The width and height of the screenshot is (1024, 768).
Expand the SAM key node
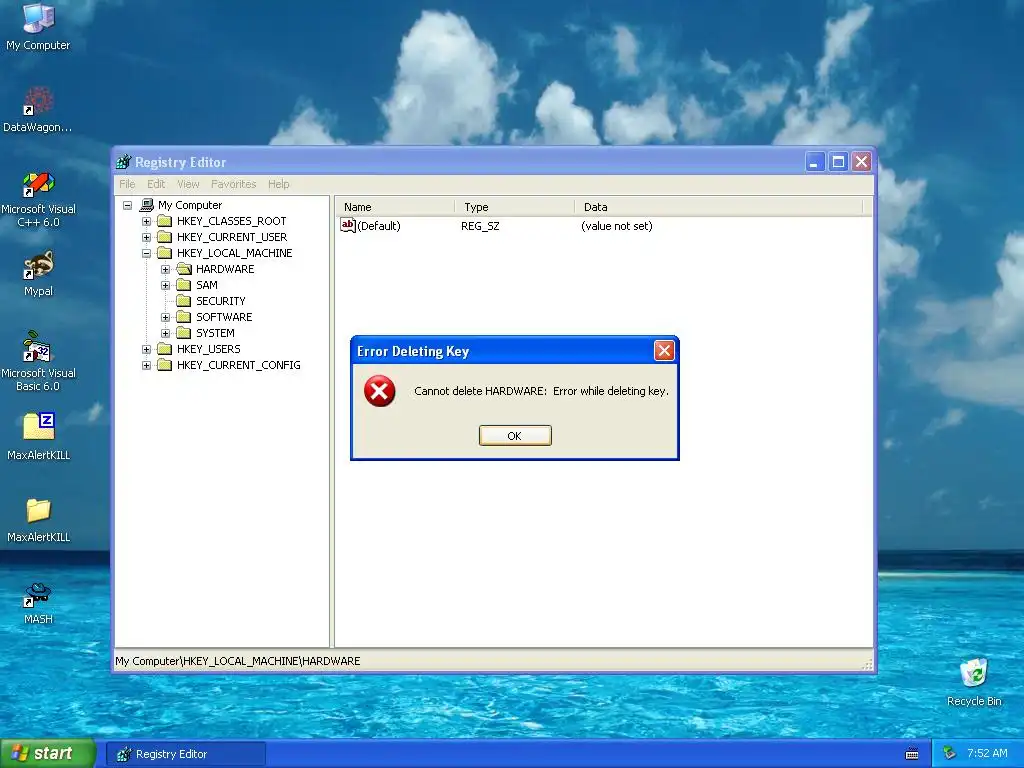[x=165, y=285]
